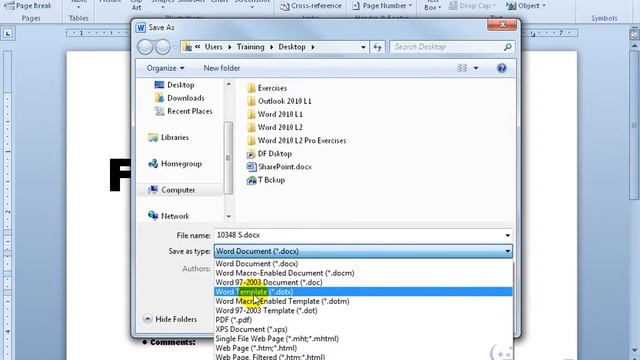Click the refresh button beside address bar

[377, 47]
